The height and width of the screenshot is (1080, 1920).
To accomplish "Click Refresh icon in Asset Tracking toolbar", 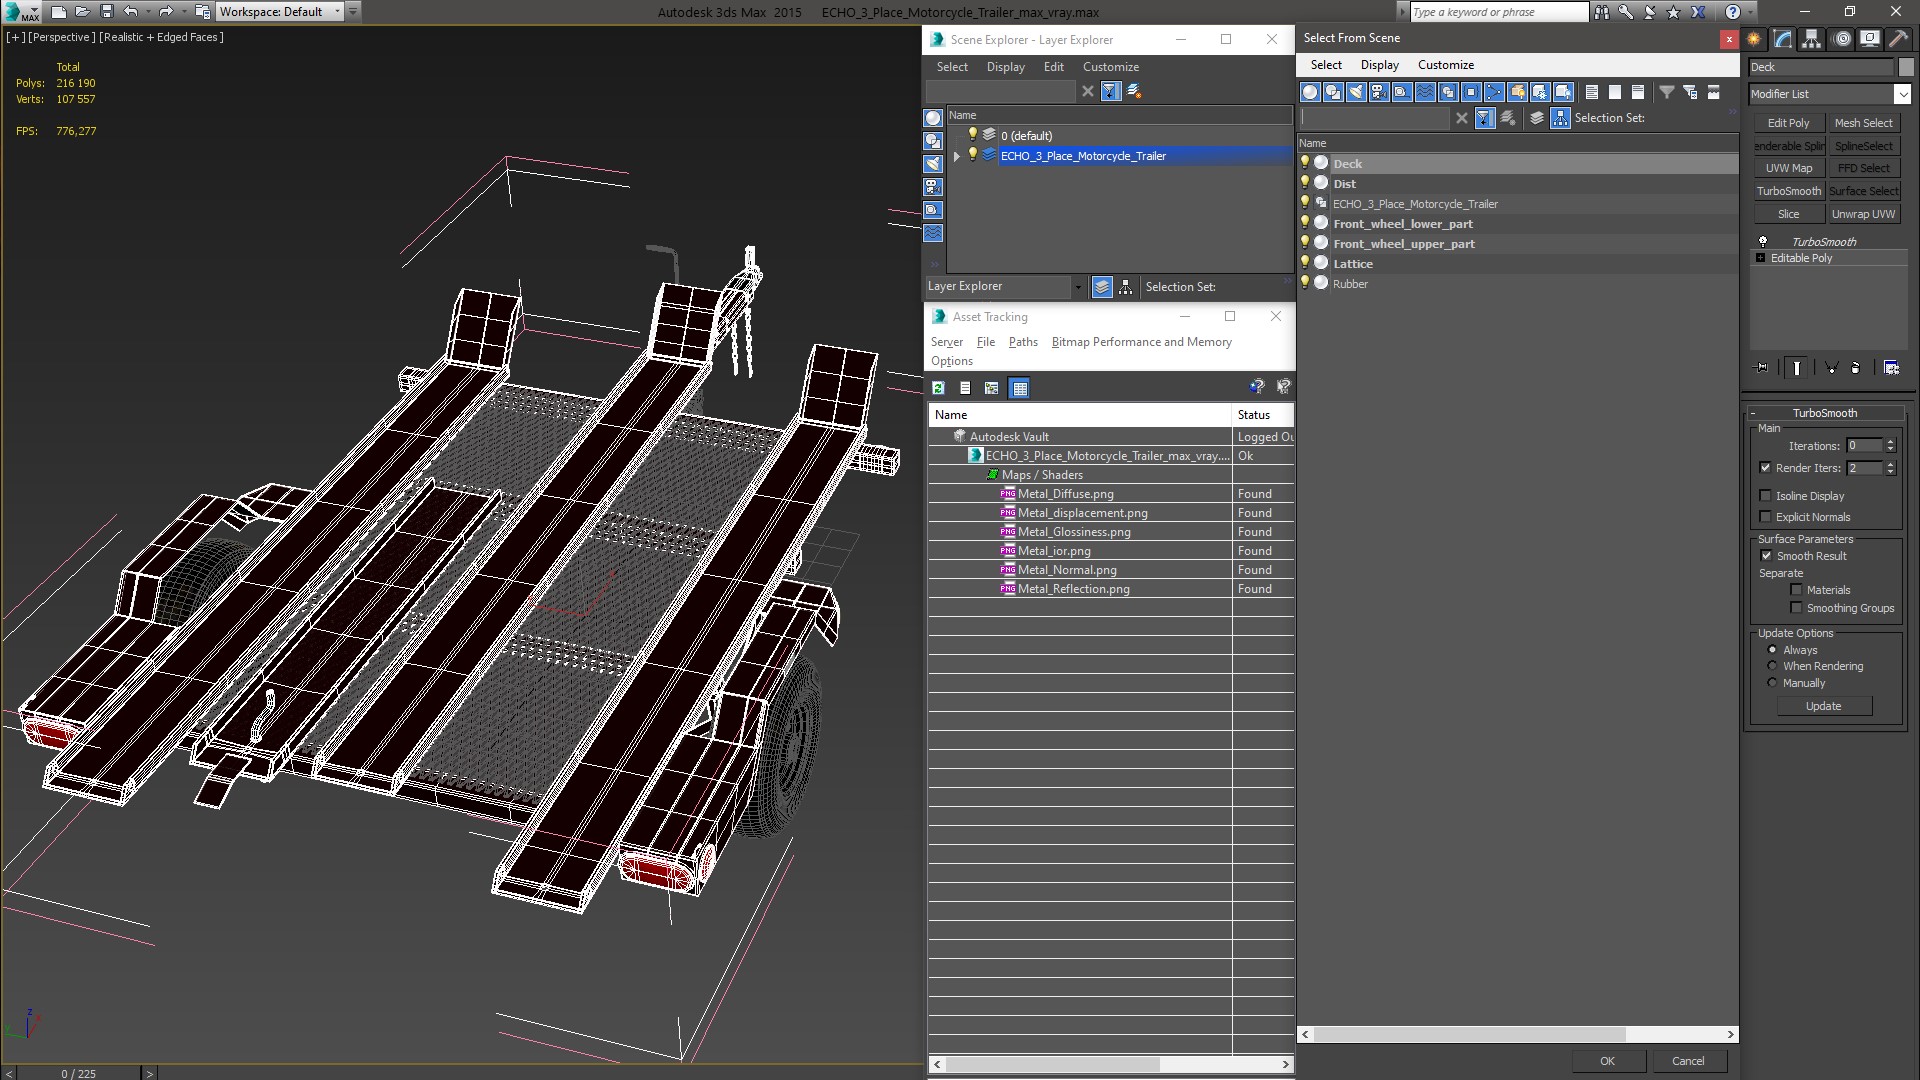I will pyautogui.click(x=938, y=388).
